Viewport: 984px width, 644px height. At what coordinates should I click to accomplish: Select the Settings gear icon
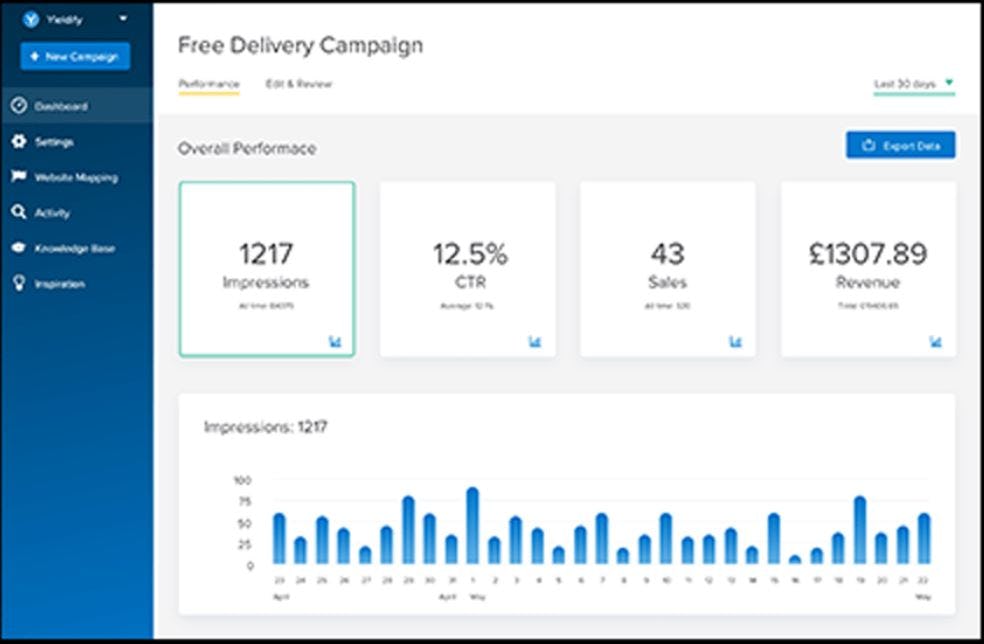tap(18, 142)
